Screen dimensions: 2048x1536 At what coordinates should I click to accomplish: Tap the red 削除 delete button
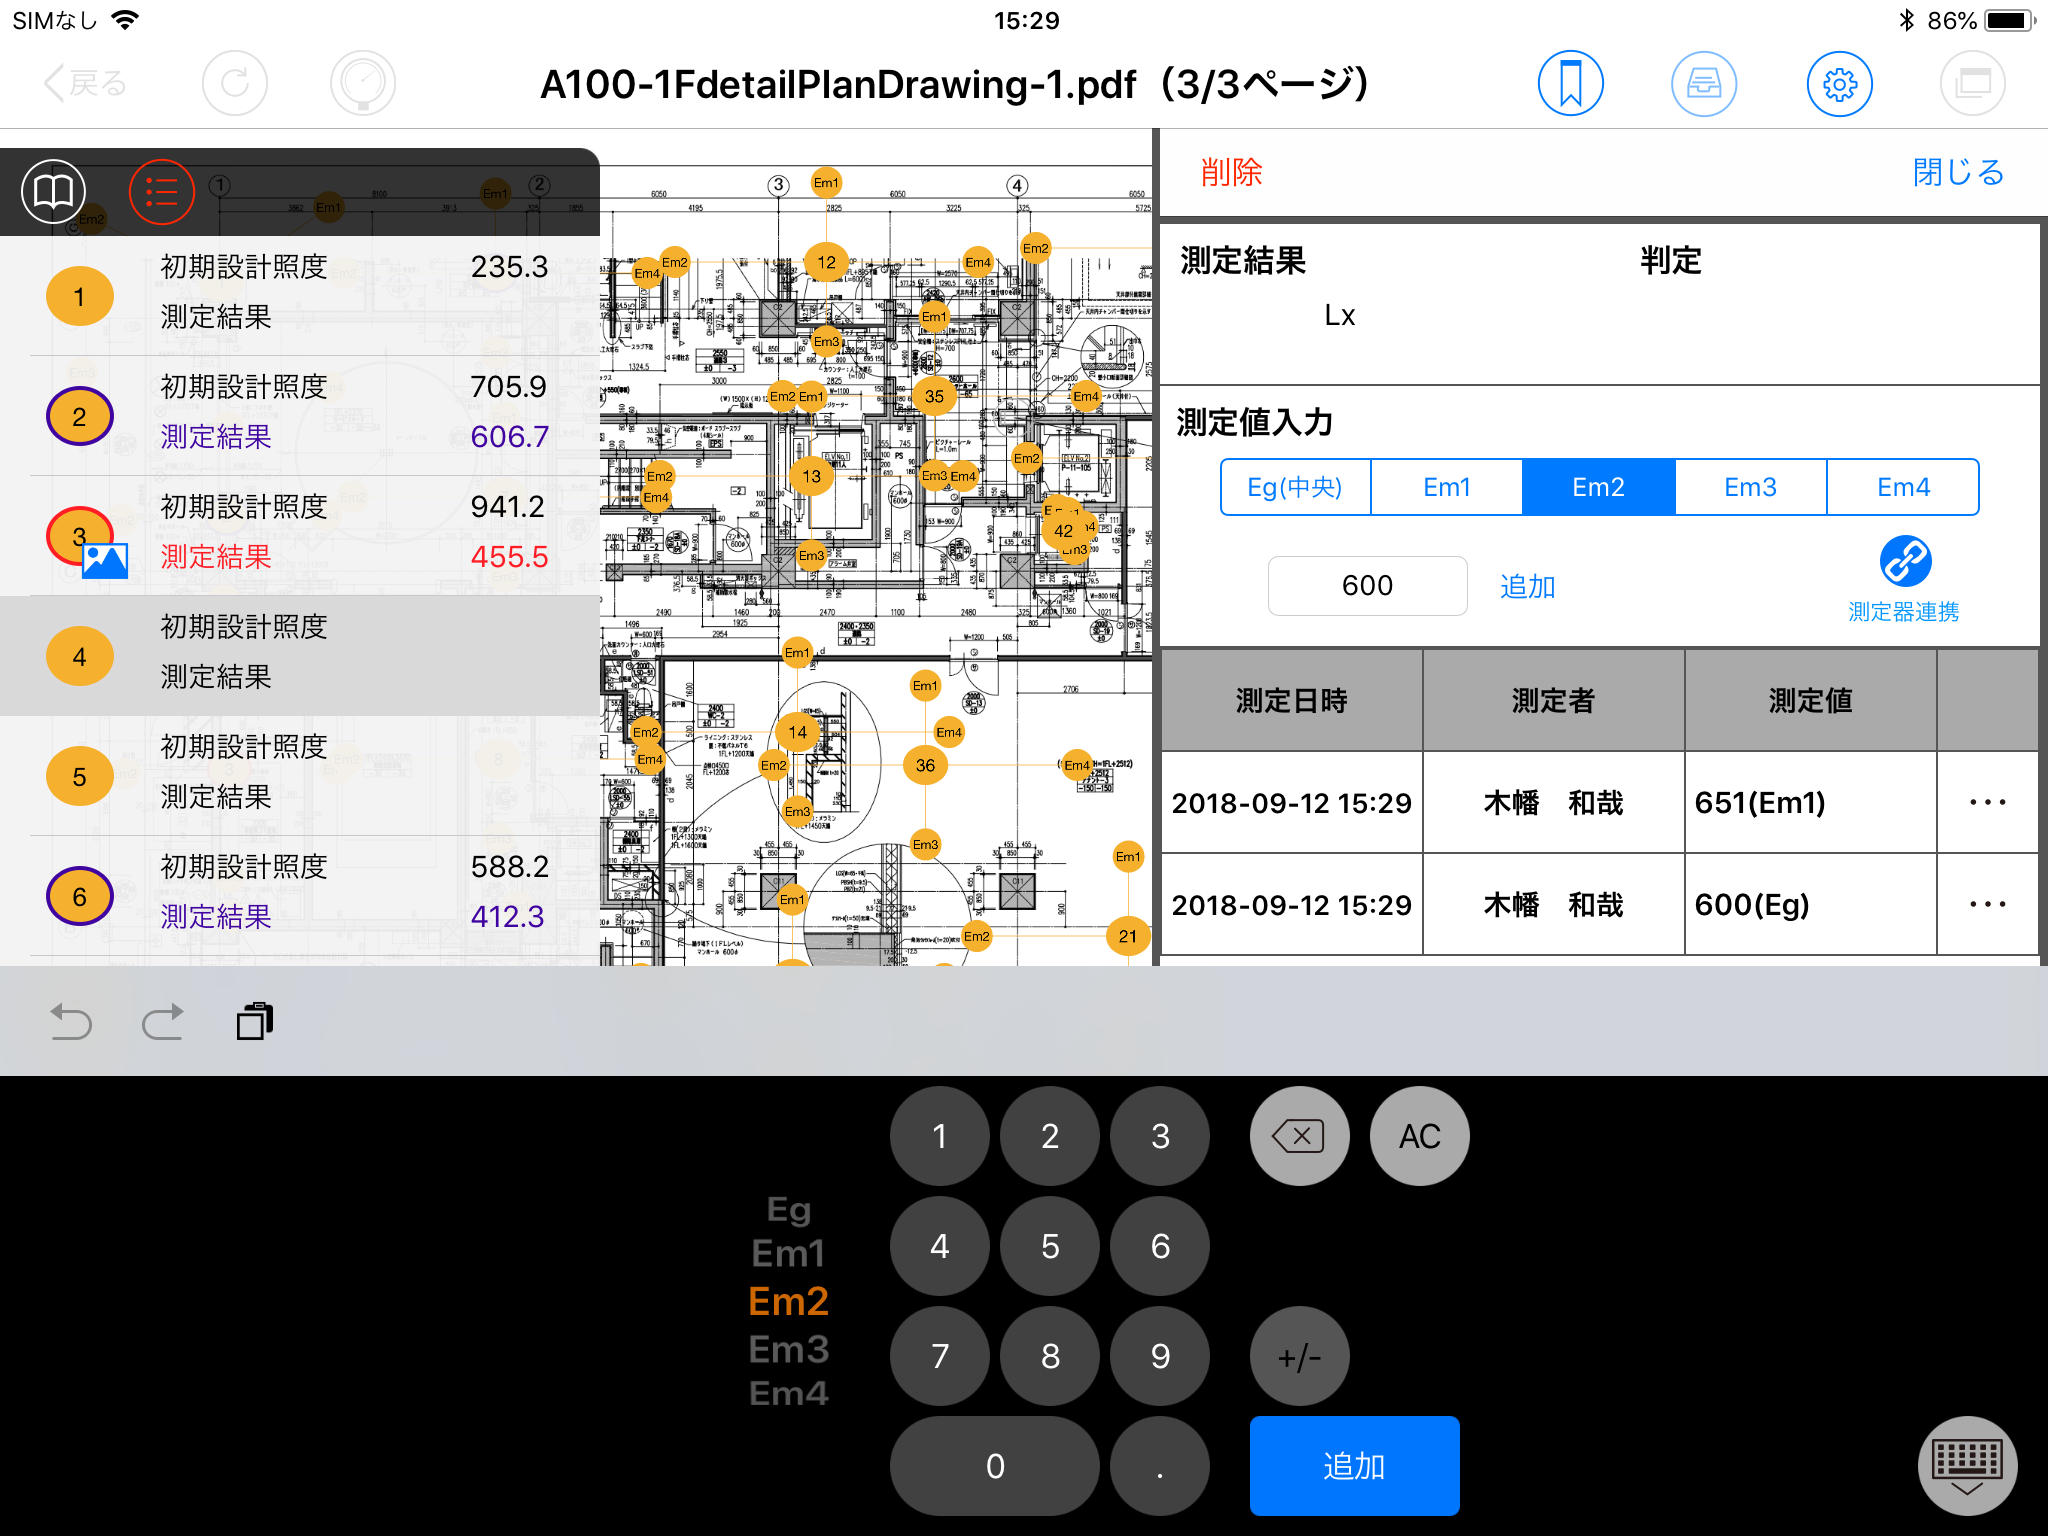tap(1231, 172)
